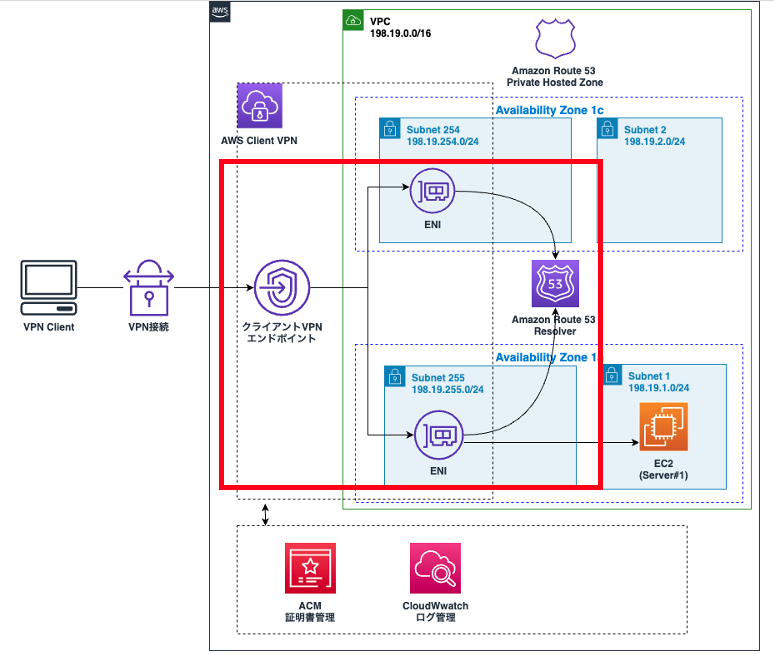Click the Route 53 Private Hosted Zone badge icon
774x654 pixels.
click(x=555, y=38)
